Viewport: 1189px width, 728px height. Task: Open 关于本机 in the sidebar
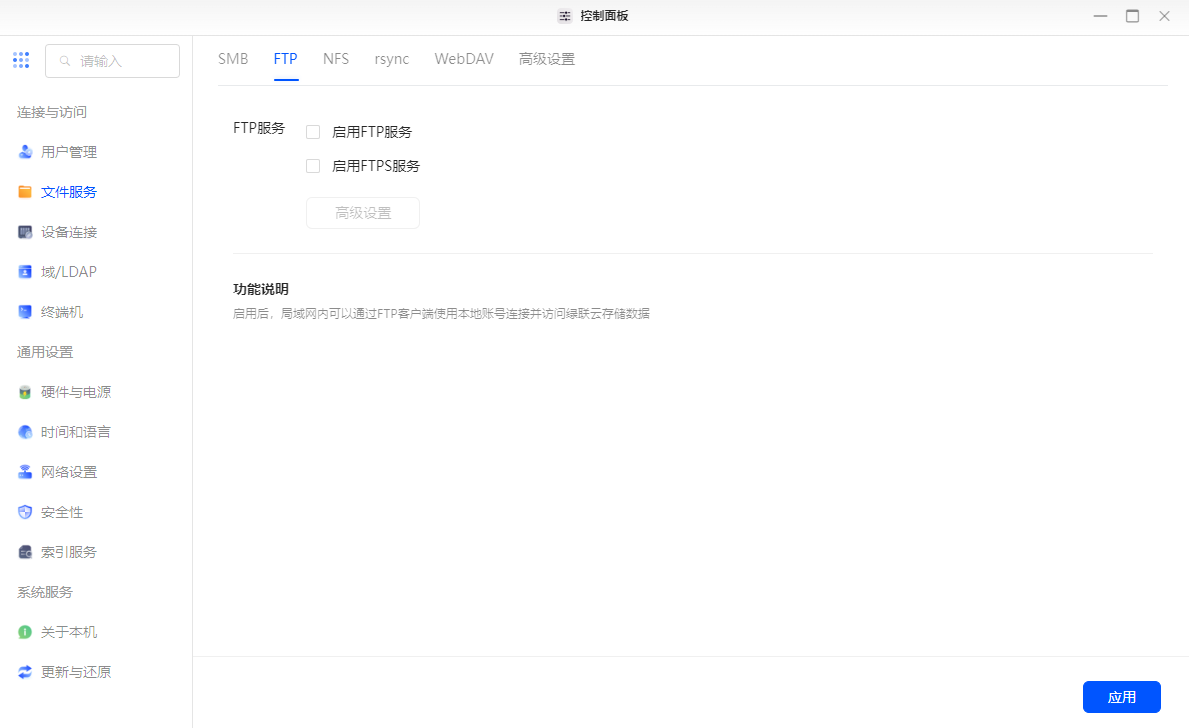click(x=69, y=632)
